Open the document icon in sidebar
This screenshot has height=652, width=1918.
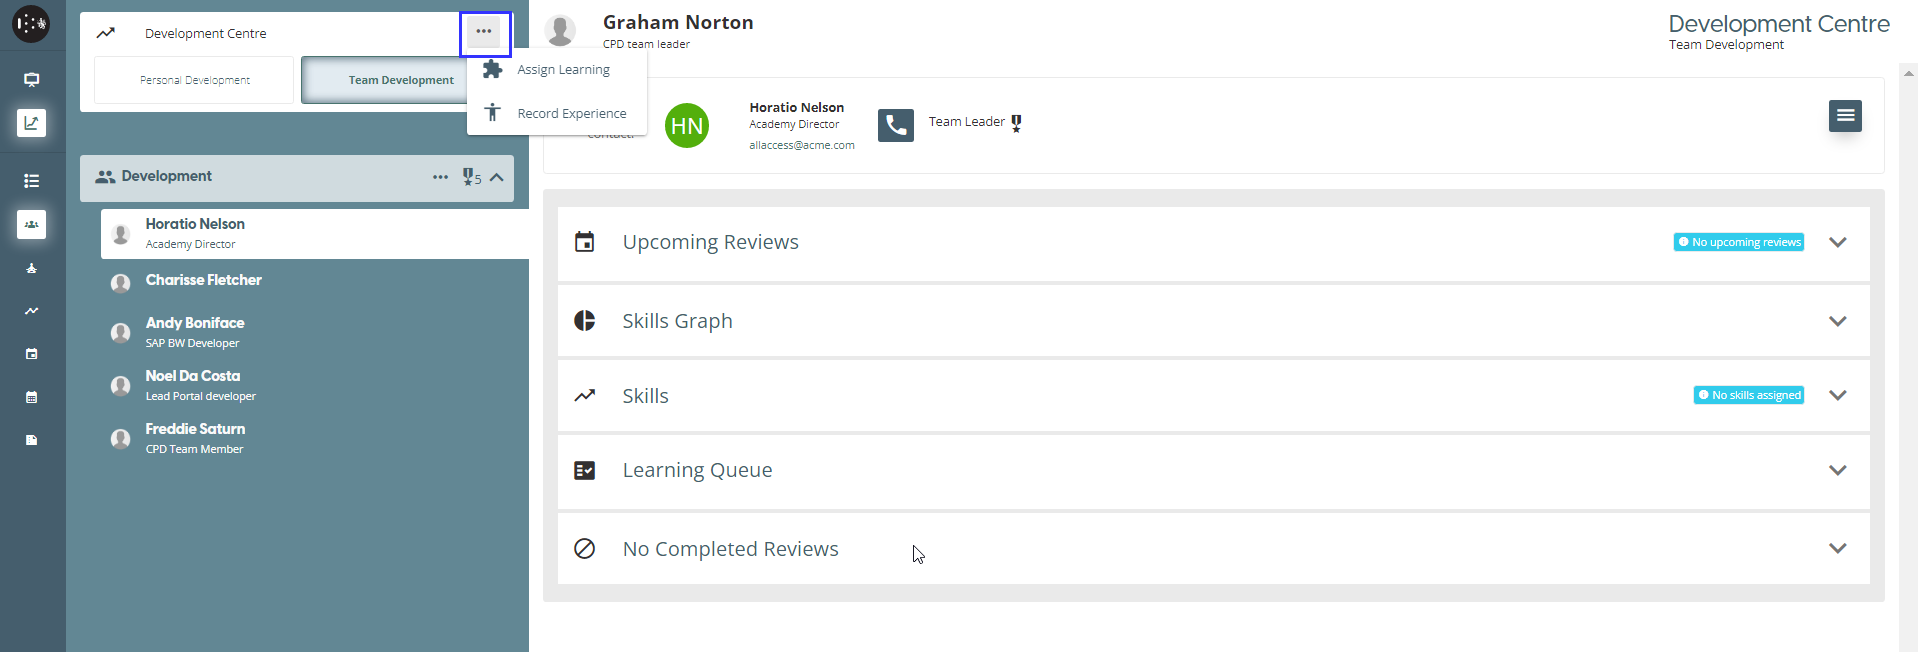pos(31,440)
